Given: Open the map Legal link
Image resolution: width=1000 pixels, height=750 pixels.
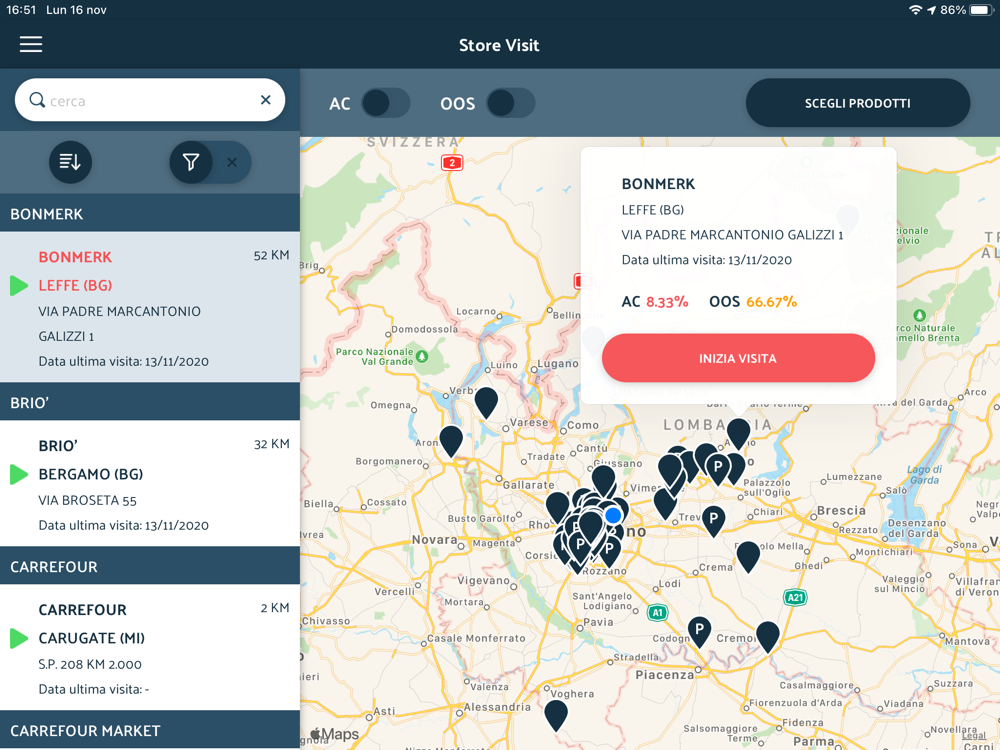Looking at the screenshot, I should click(x=974, y=735).
